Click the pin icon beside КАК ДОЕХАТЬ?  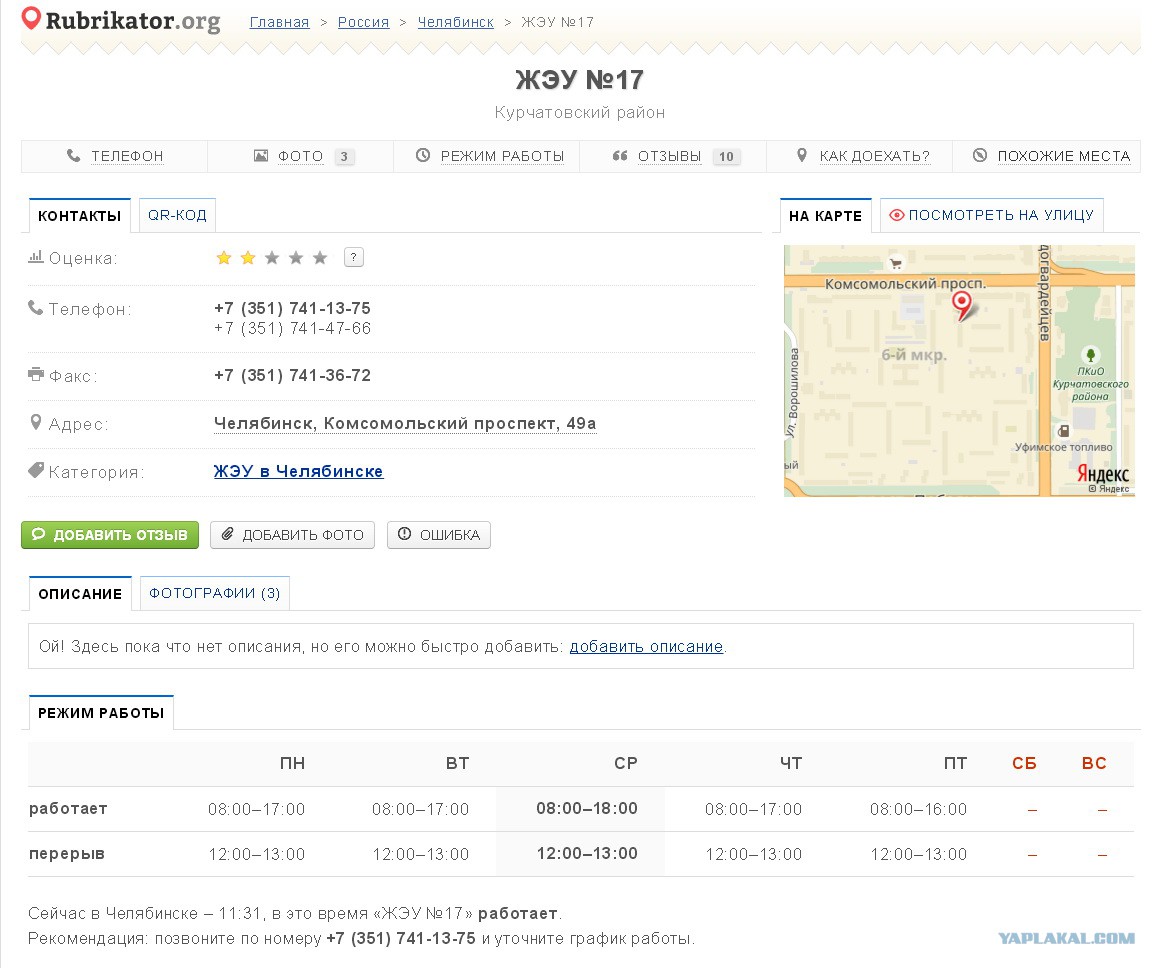[x=802, y=156]
